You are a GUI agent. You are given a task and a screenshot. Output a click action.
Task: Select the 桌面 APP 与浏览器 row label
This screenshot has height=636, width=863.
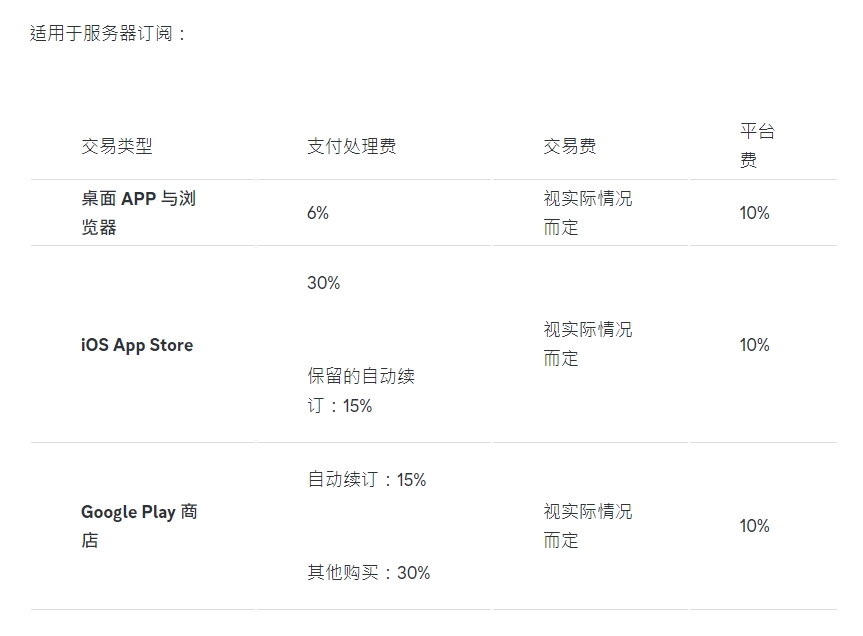point(138,213)
